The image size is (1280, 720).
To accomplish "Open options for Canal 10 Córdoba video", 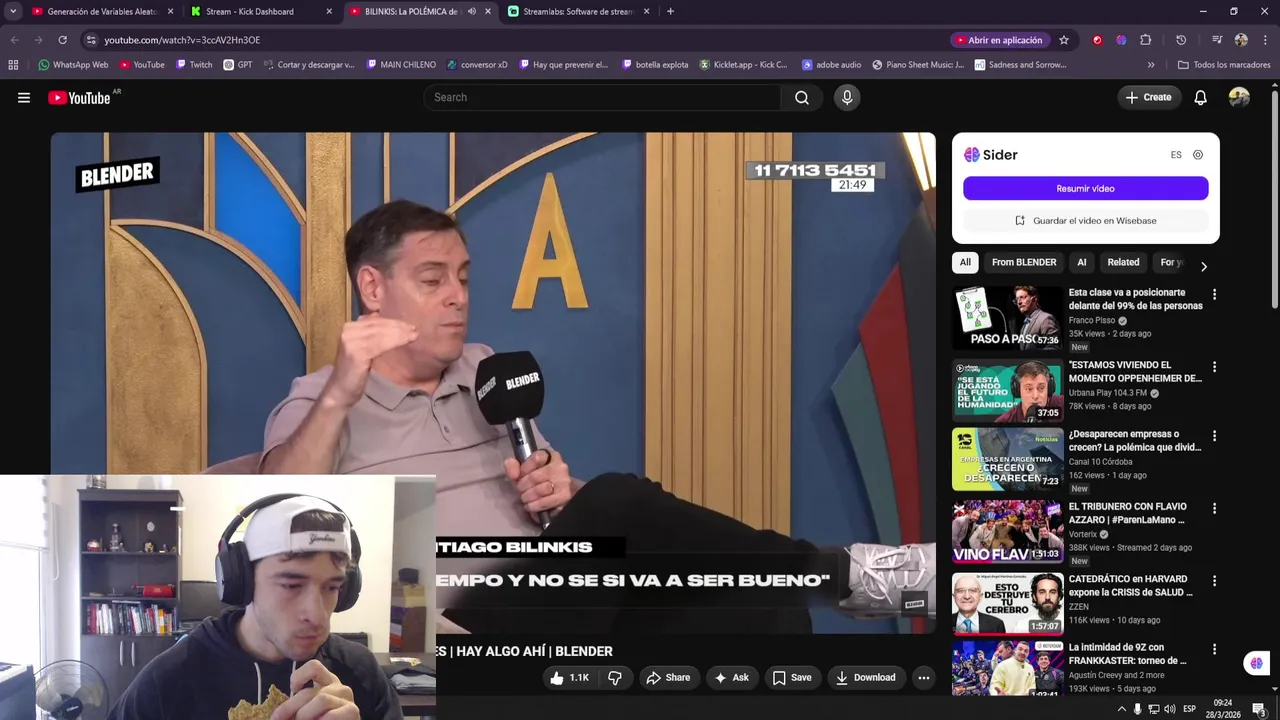I will (1214, 436).
